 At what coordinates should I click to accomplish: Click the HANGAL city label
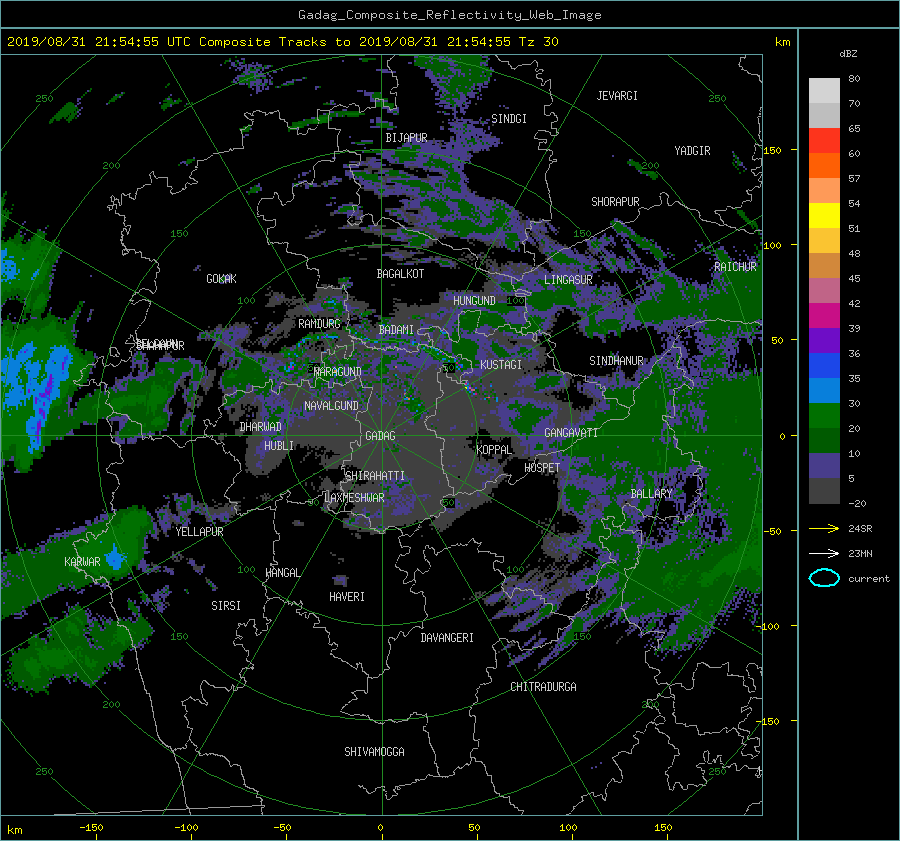point(282,573)
